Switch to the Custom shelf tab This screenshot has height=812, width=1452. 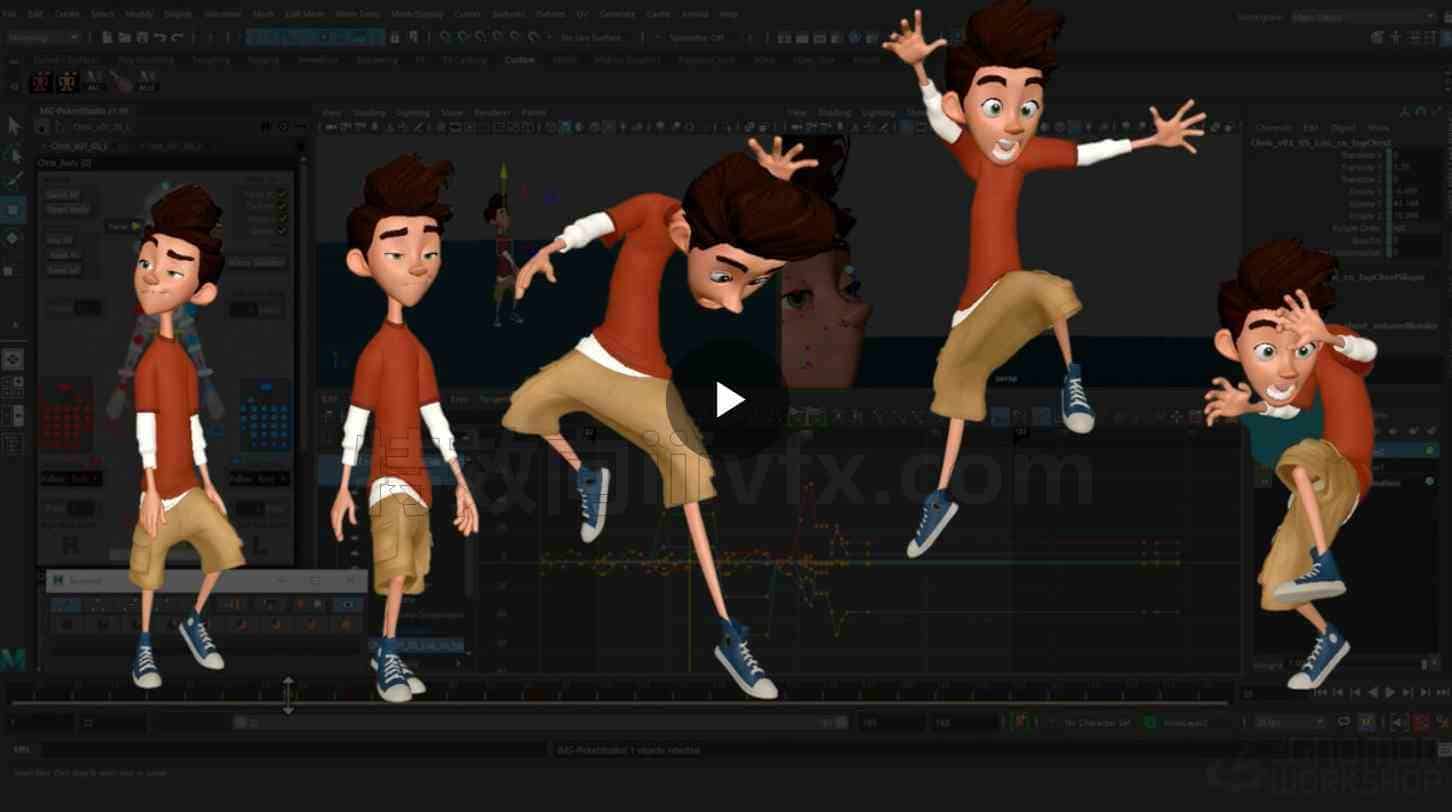pyautogui.click(x=519, y=60)
